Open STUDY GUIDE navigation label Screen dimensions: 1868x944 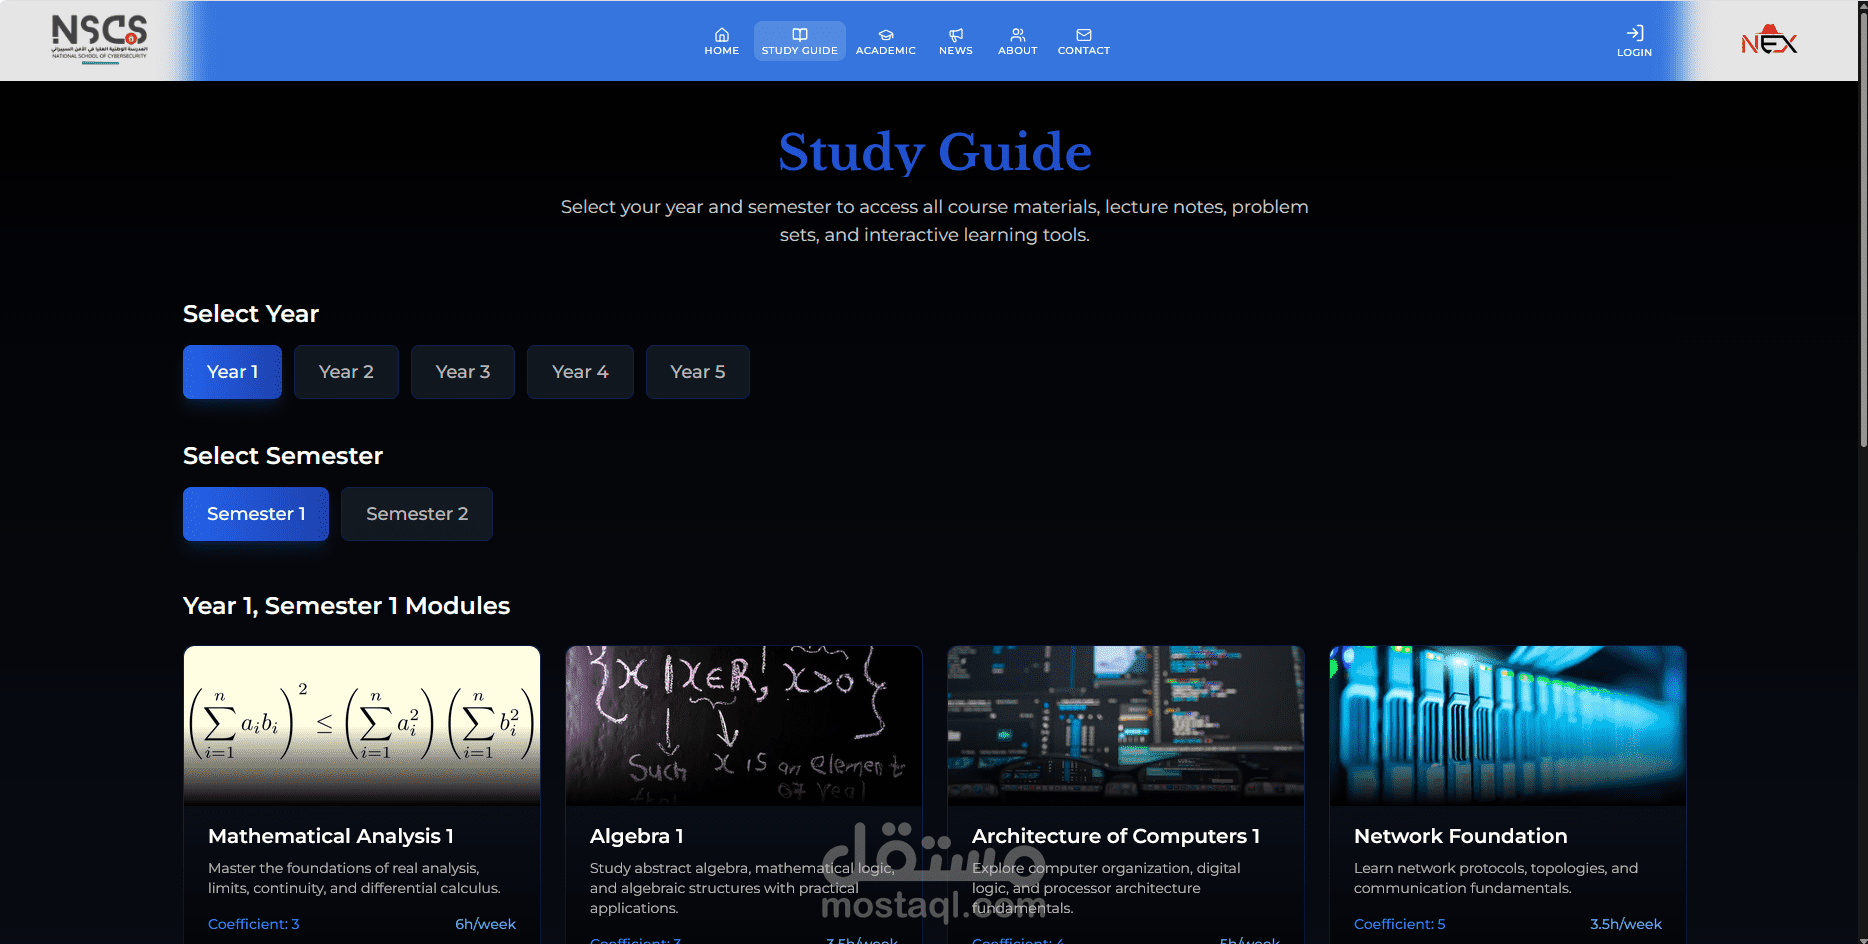pyautogui.click(x=800, y=51)
